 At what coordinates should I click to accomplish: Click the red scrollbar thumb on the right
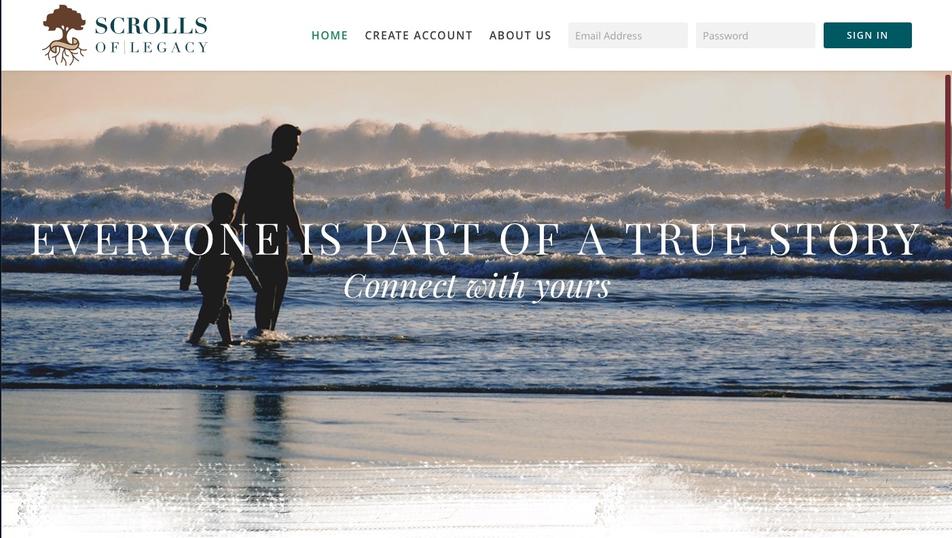[948, 142]
